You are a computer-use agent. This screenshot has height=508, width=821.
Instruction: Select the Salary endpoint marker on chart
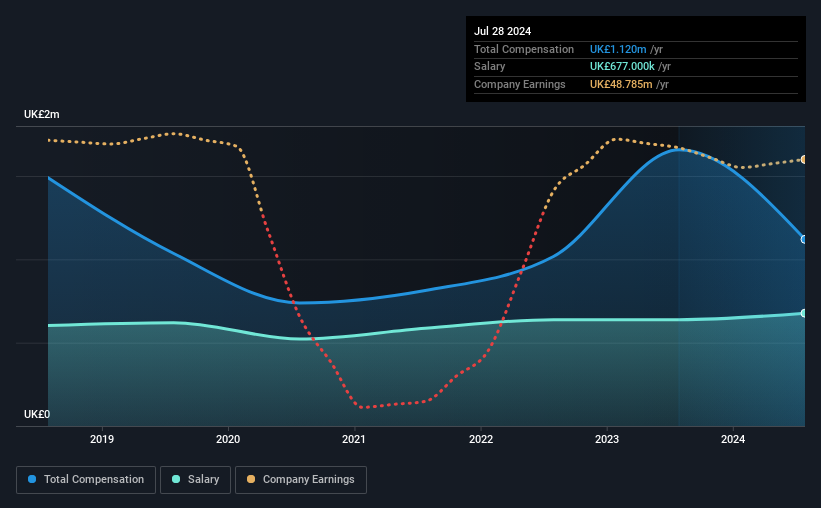coord(804,313)
